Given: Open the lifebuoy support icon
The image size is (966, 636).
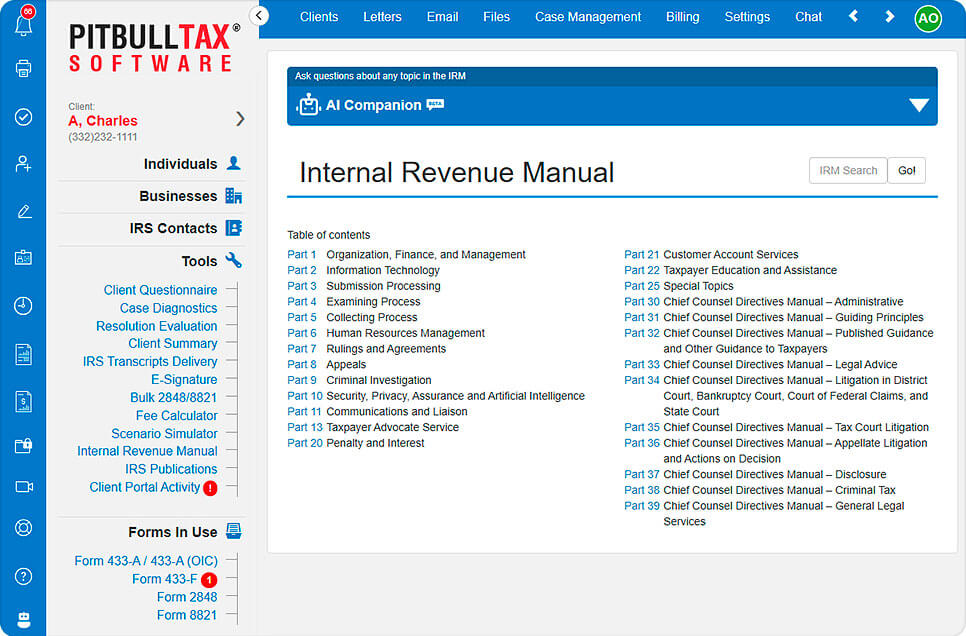Looking at the screenshot, I should (x=23, y=528).
